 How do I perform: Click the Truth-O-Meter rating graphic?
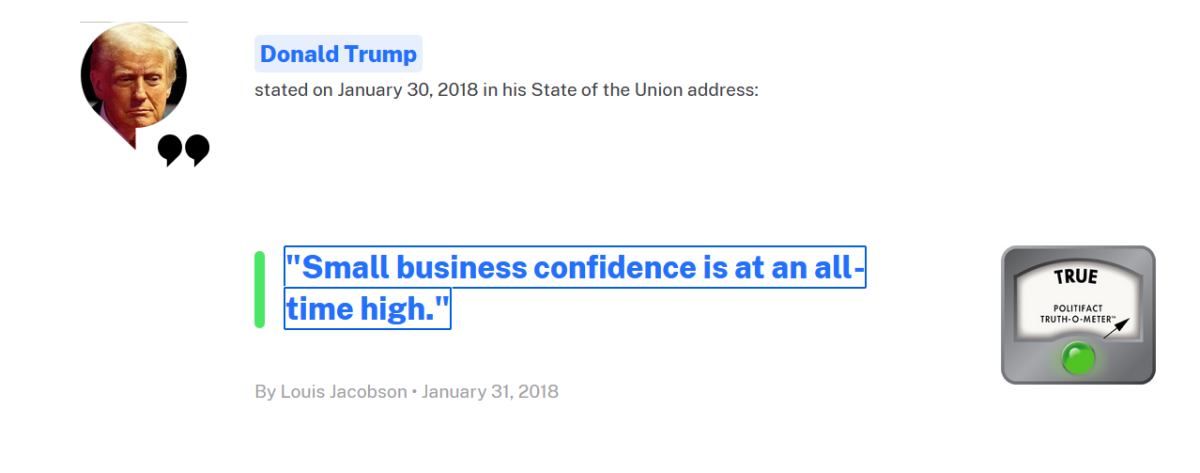click(1078, 315)
